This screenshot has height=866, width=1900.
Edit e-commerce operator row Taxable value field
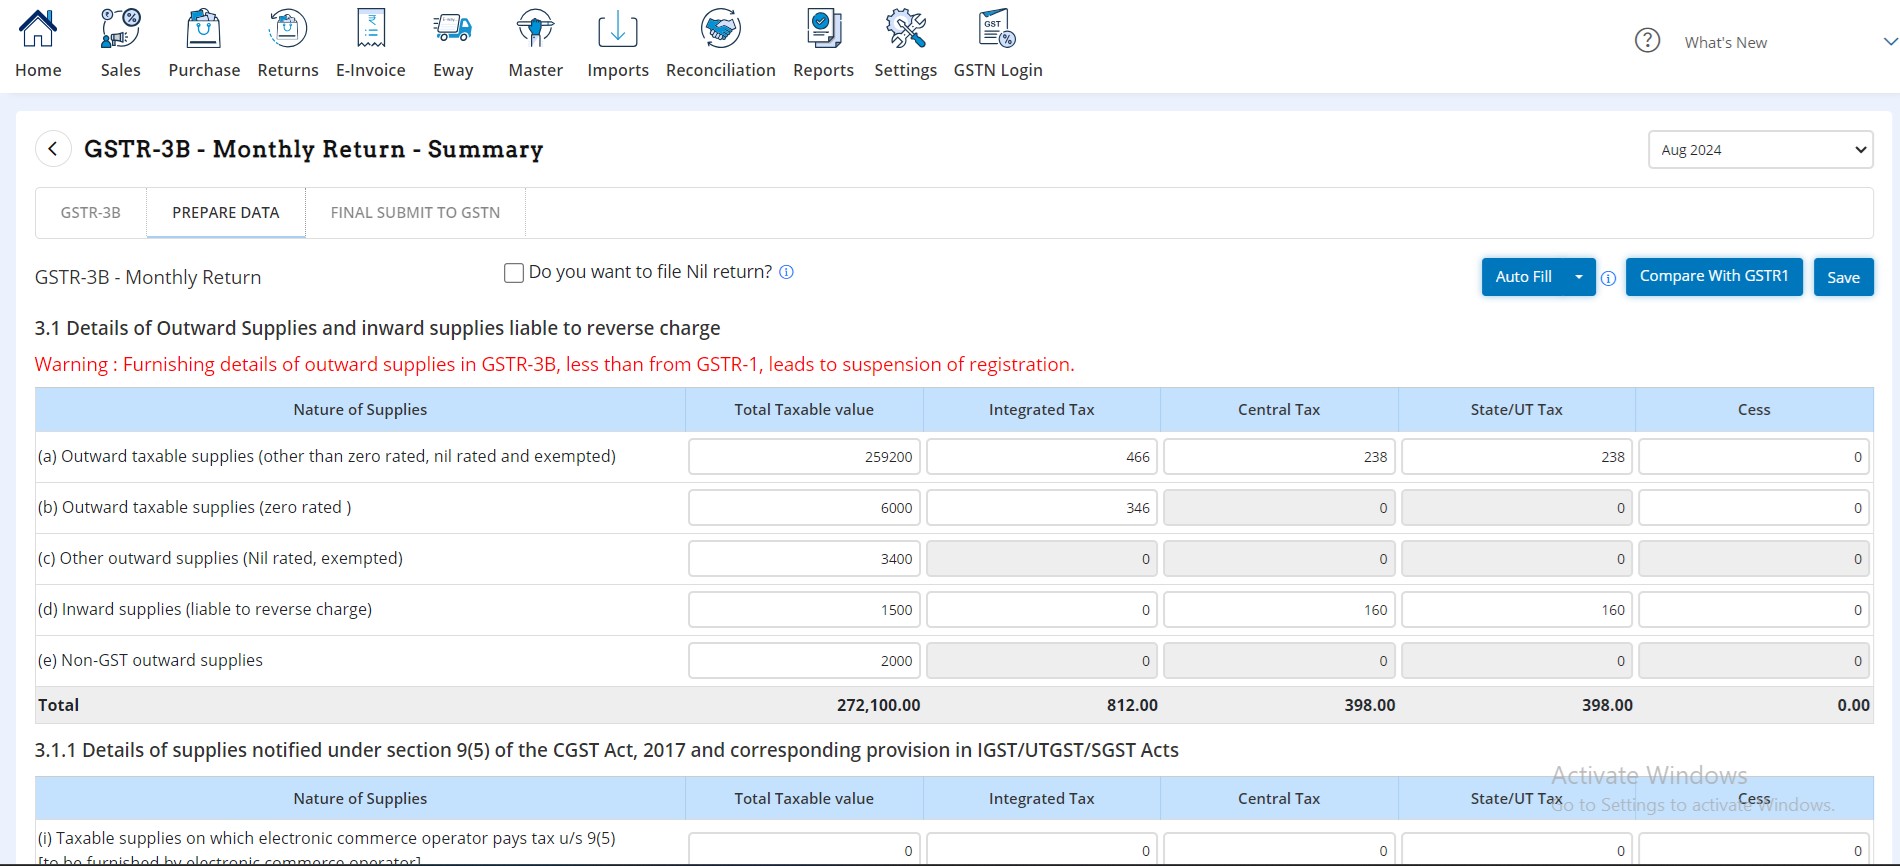804,849
